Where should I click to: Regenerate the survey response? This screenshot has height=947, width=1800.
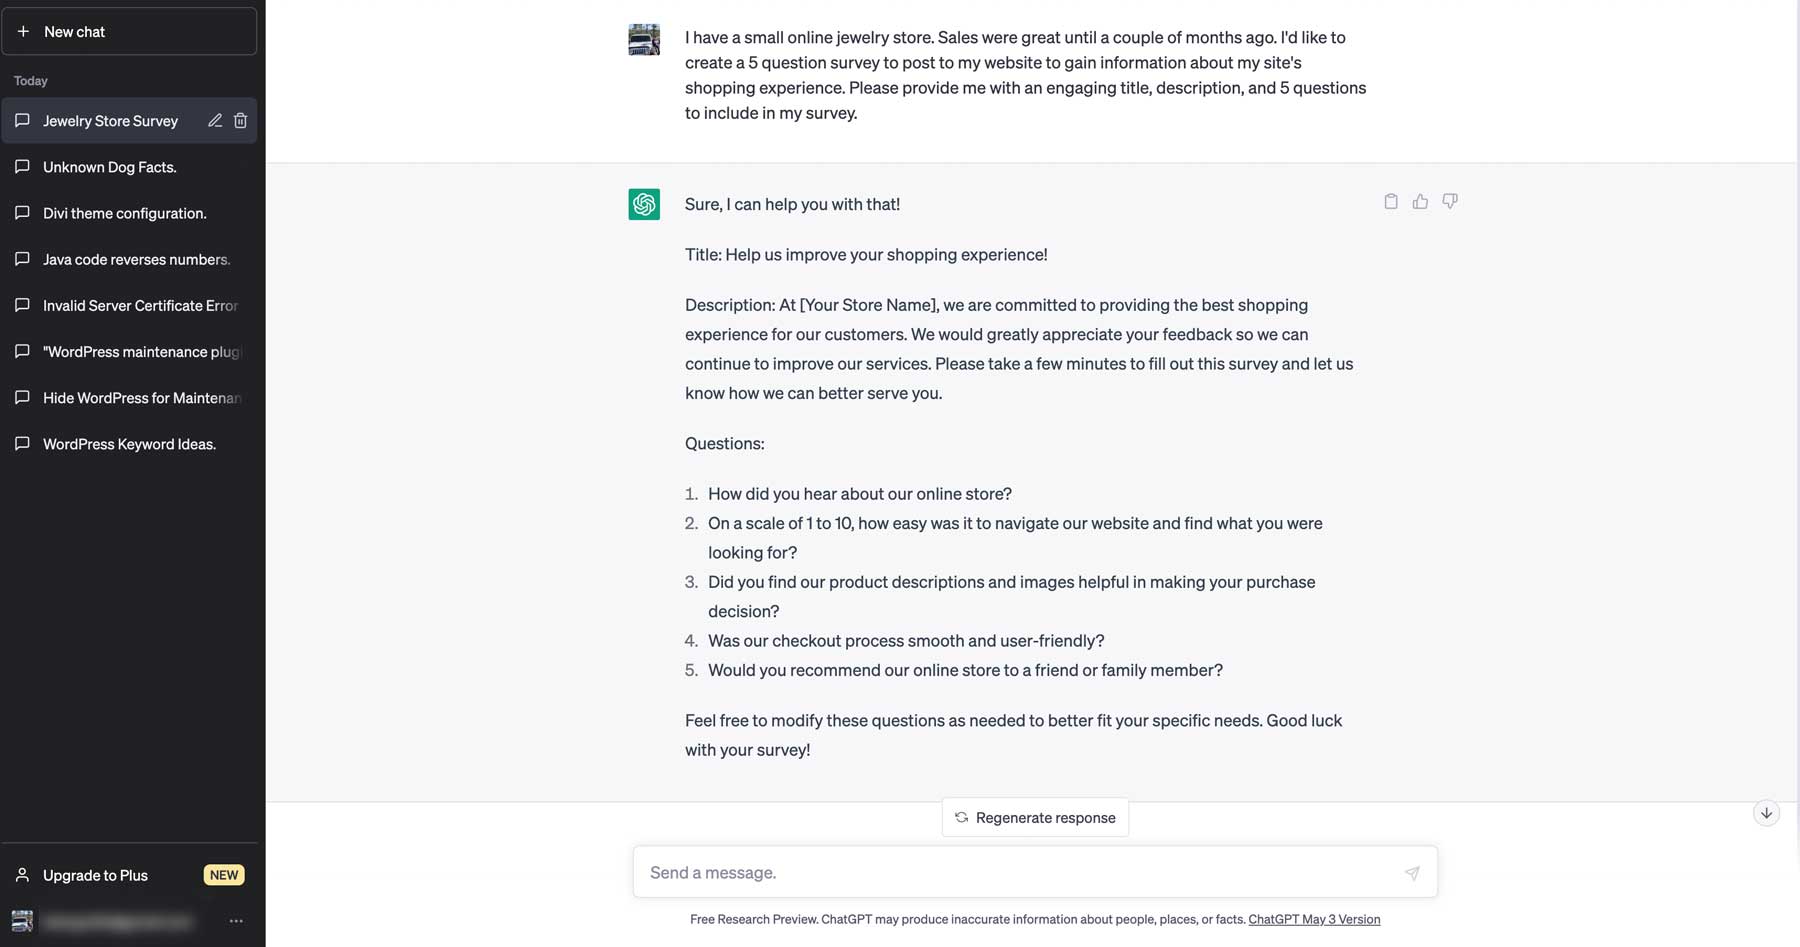tap(1034, 817)
